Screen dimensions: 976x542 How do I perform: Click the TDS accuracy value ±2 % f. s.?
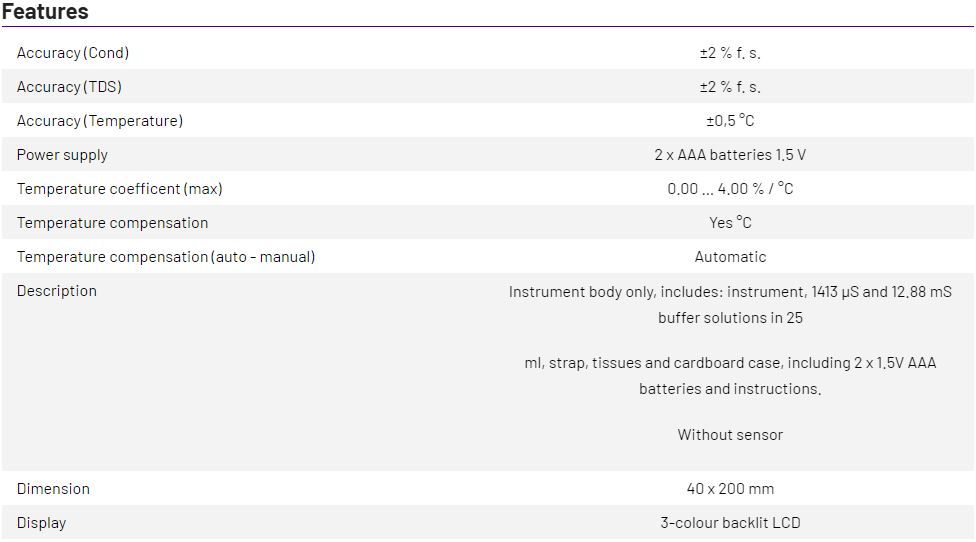(x=730, y=87)
